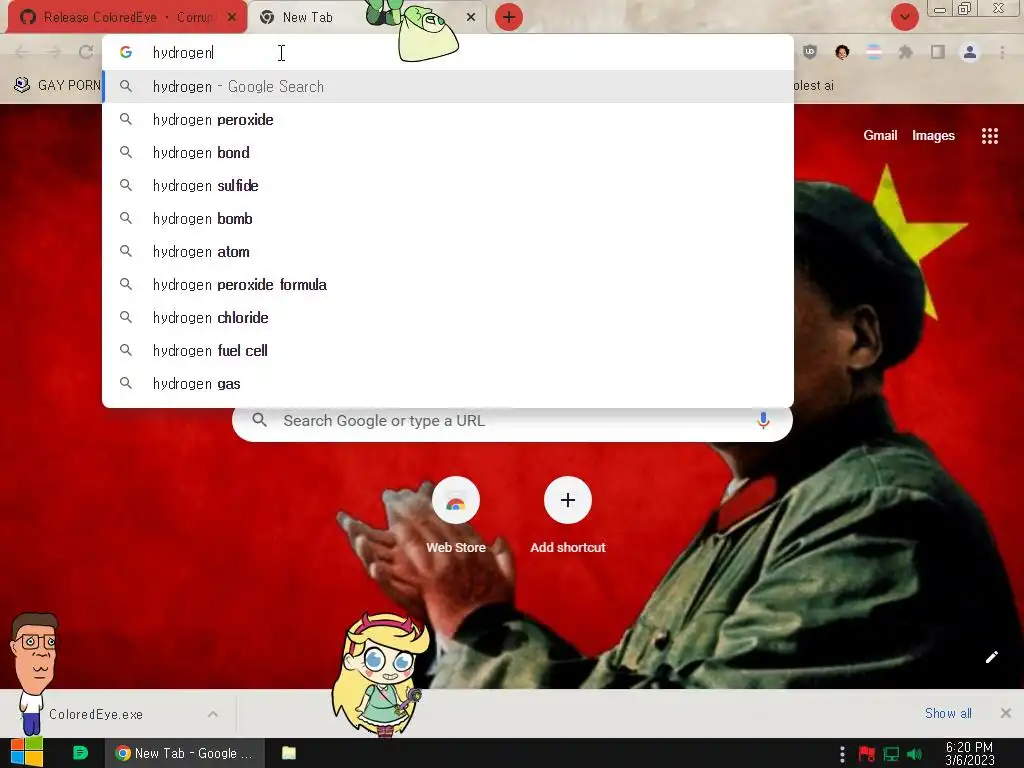Open File Explorer from the taskbar
The width and height of the screenshot is (1024, 768).
[x=289, y=753]
